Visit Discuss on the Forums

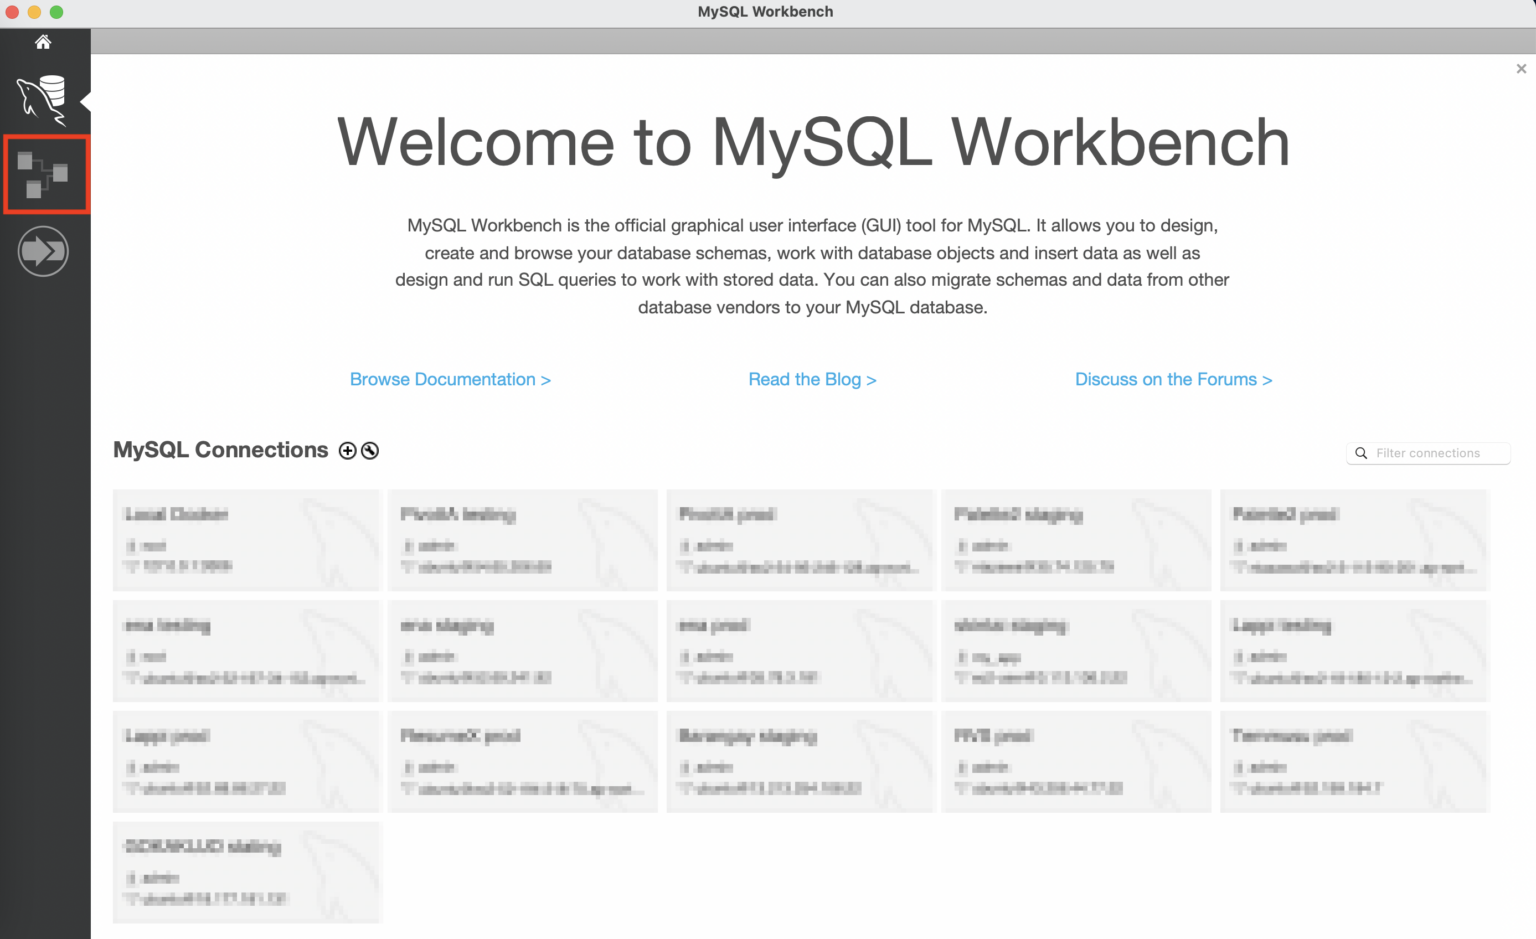1173,379
